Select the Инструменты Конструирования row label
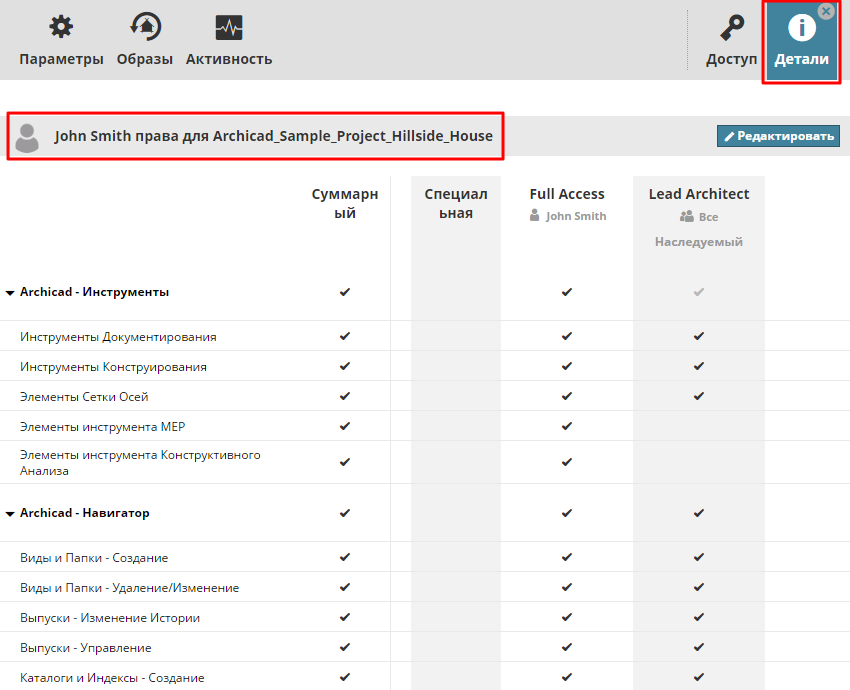Image resolution: width=850 pixels, height=690 pixels. pyautogui.click(x=113, y=367)
